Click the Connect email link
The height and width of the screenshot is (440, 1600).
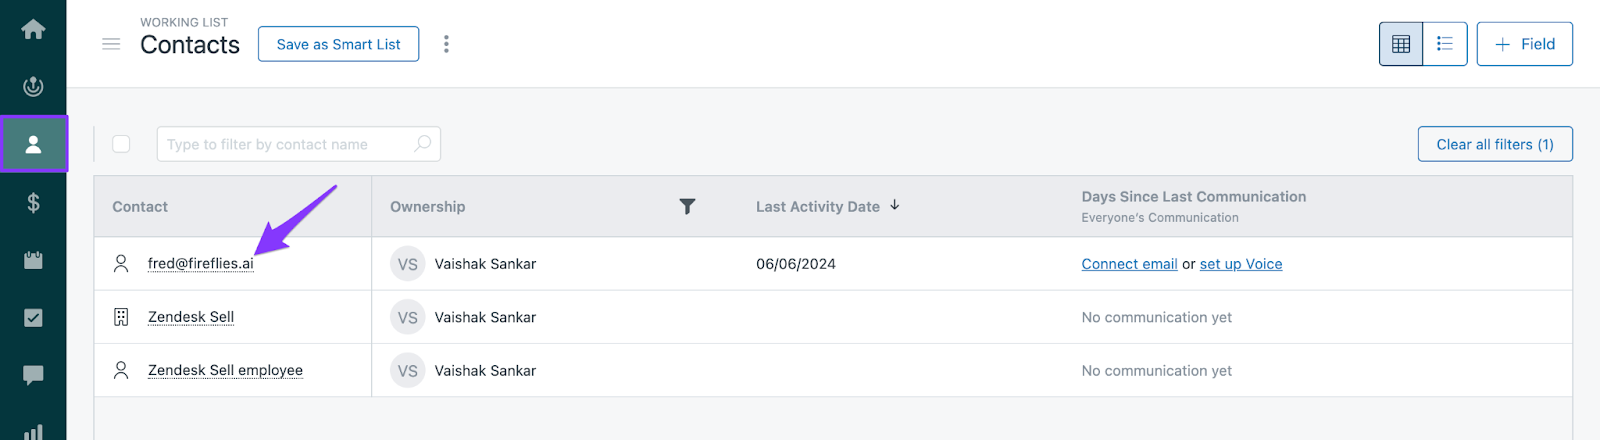(1129, 264)
